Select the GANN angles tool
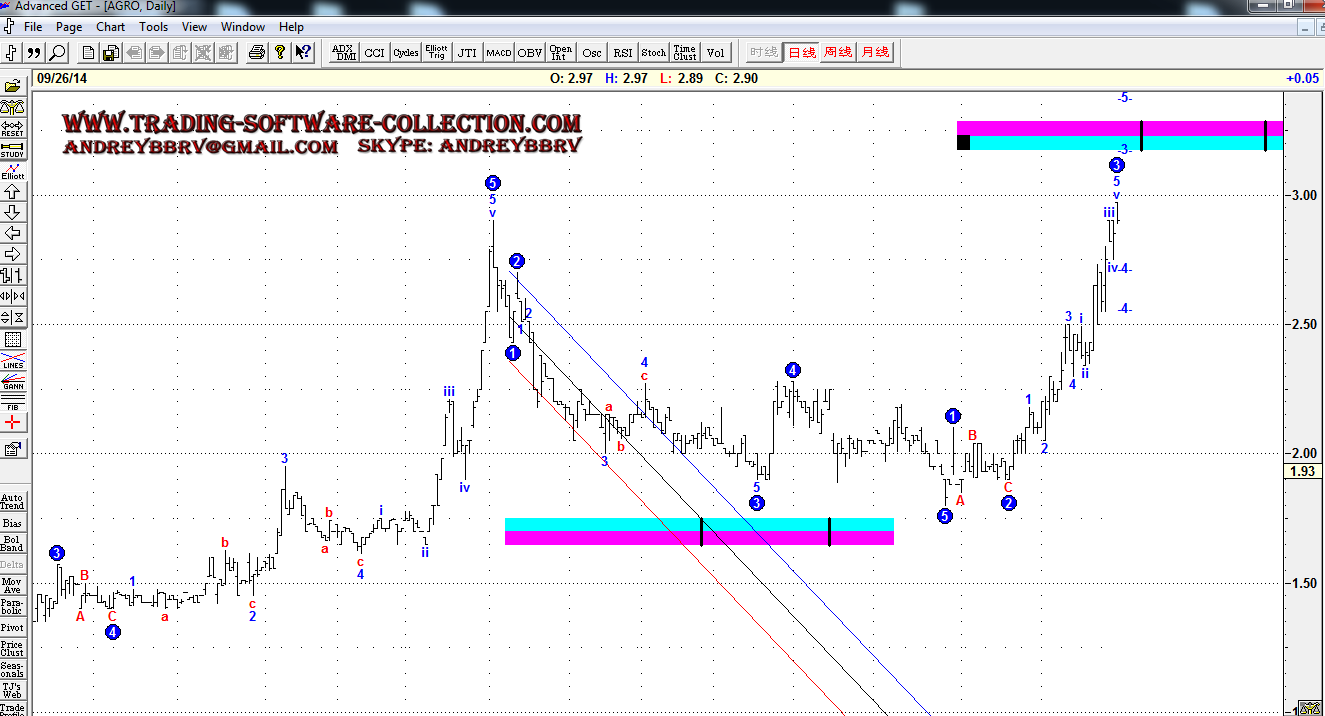The height and width of the screenshot is (716, 1325). pos(12,382)
